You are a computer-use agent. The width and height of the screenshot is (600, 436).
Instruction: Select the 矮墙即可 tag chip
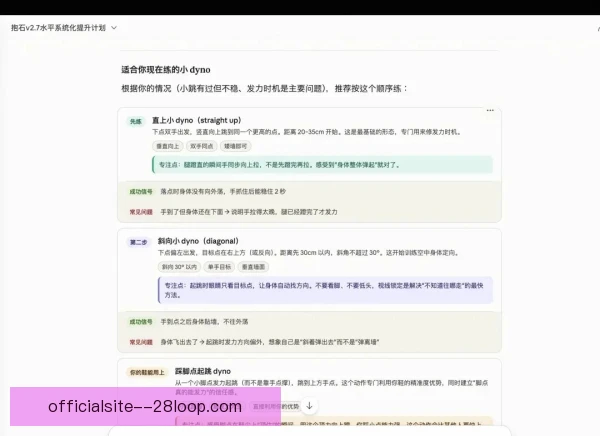pos(235,146)
